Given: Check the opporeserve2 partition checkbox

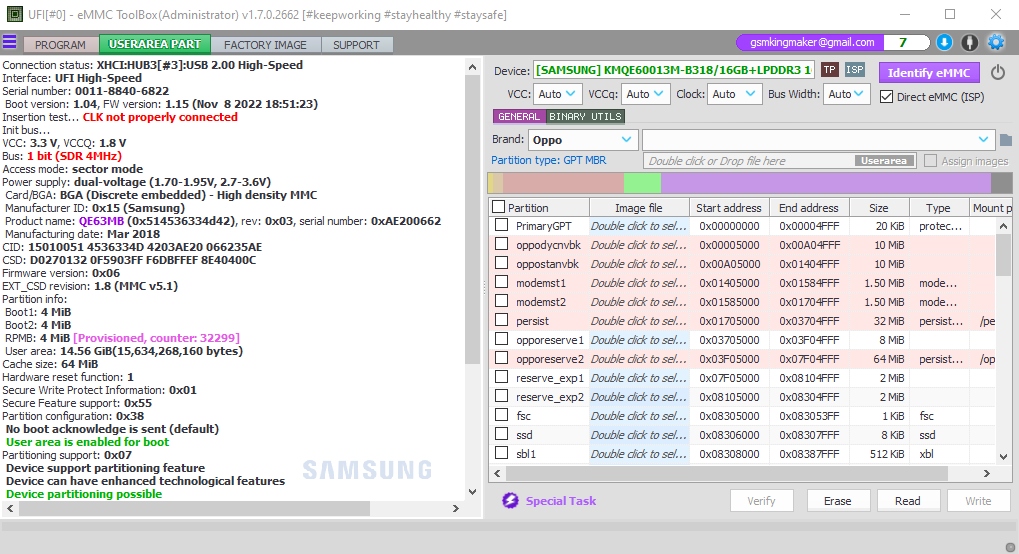Looking at the screenshot, I should (501, 358).
